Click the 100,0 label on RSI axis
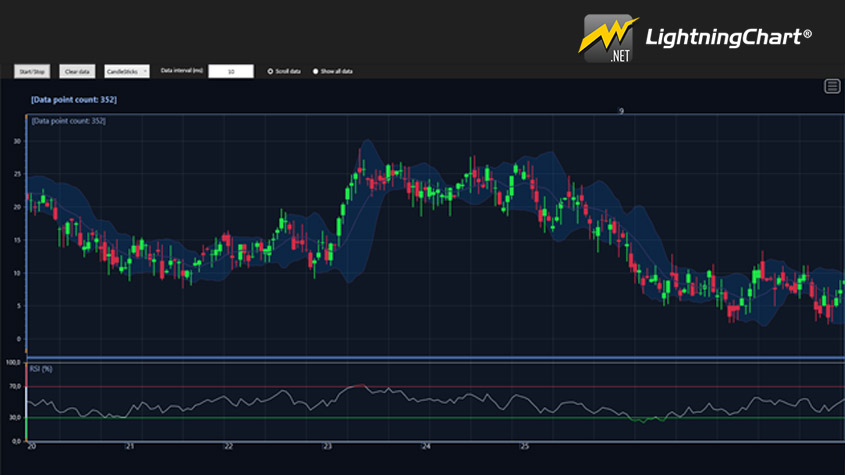Image resolution: width=845 pixels, height=475 pixels. 13,362
